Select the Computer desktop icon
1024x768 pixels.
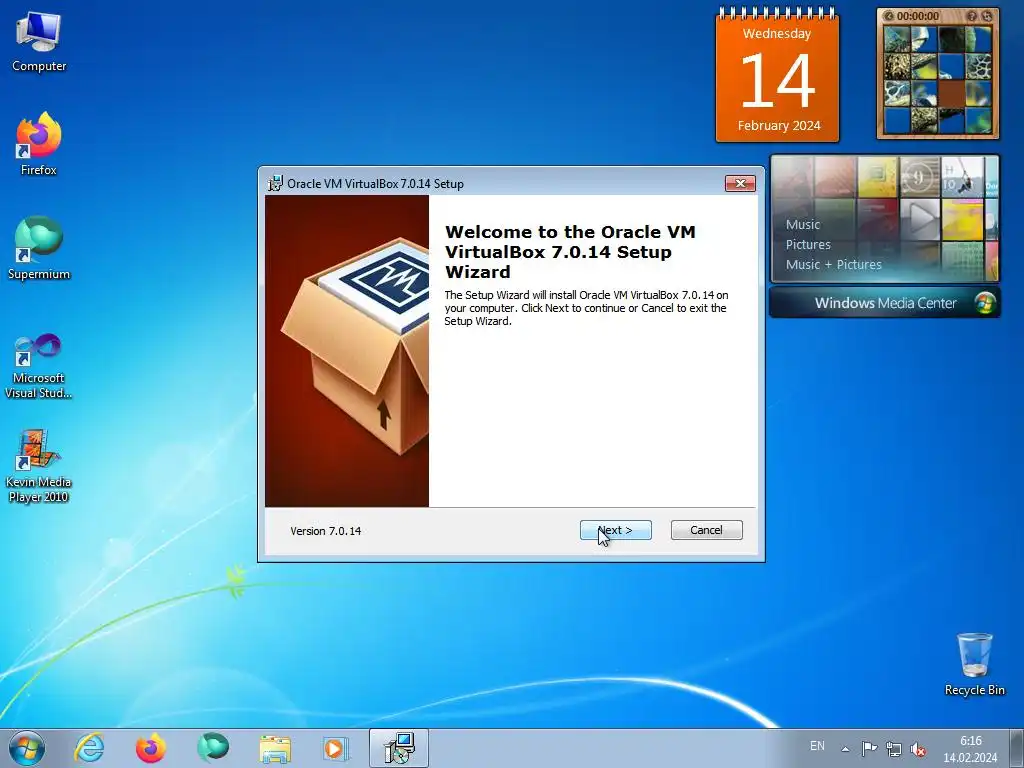click(x=39, y=43)
